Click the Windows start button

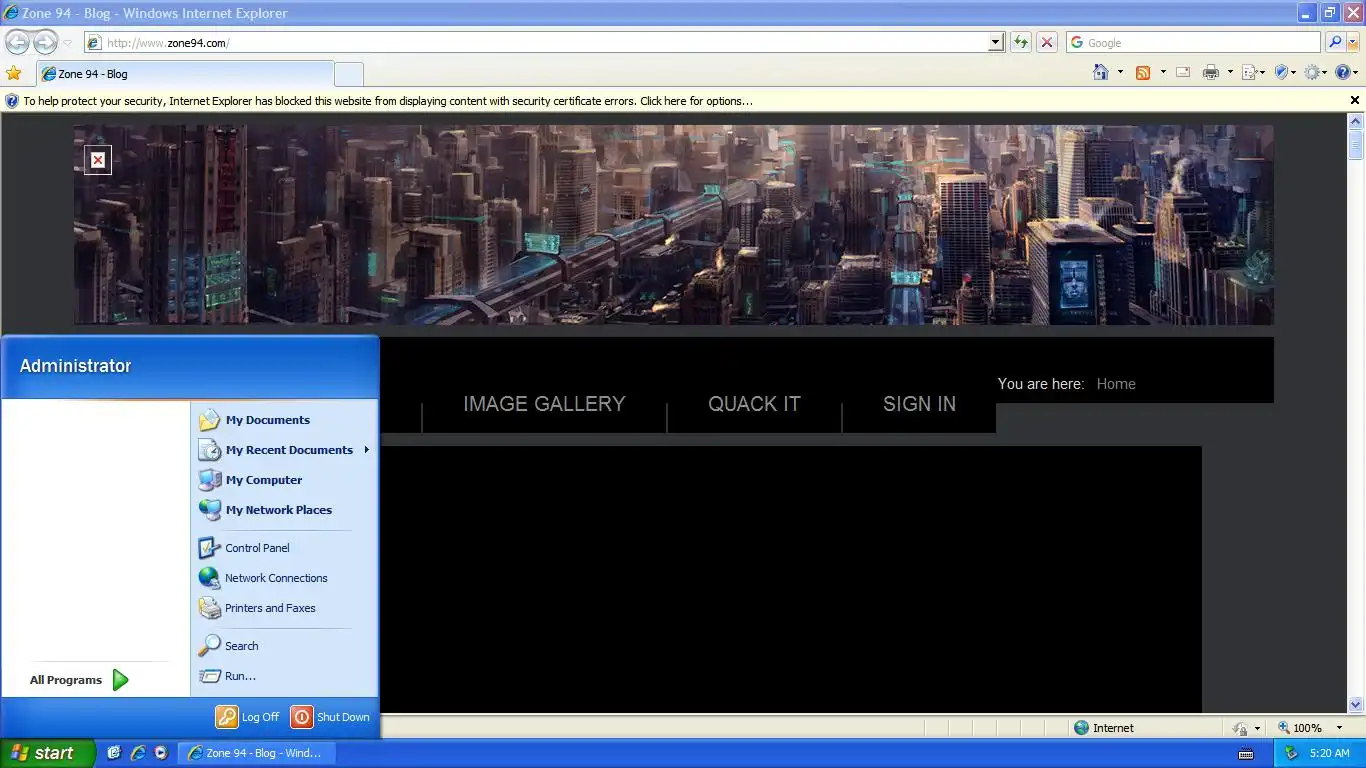(47, 753)
